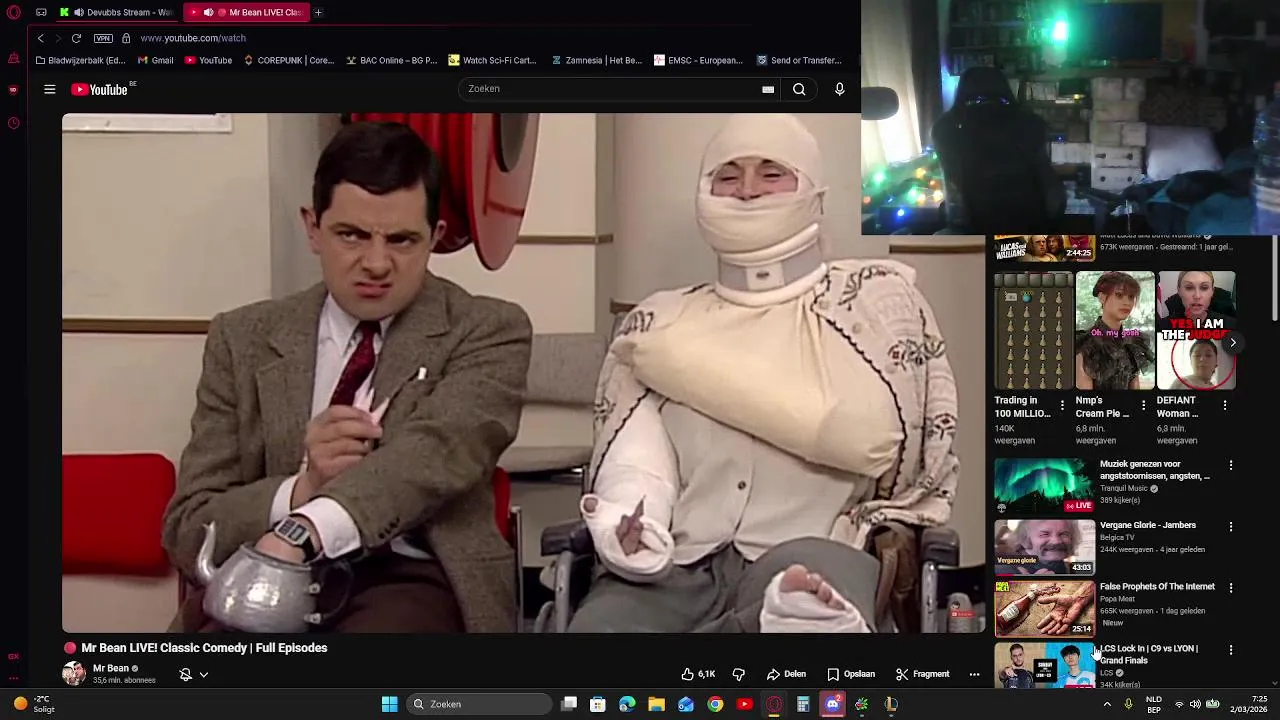
Task: Dislike the Mr Bean video
Action: pos(739,674)
